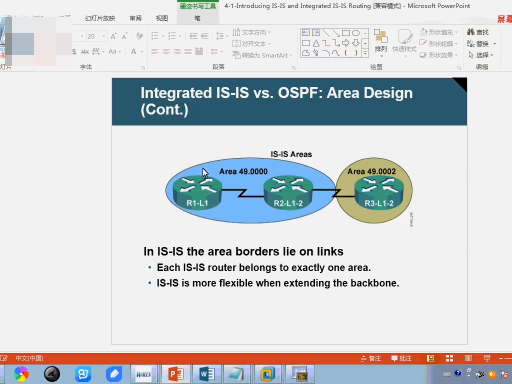The image size is (512, 384).
Task: Toggle the Notes (备注) pane in status bar
Action: pos(371,358)
